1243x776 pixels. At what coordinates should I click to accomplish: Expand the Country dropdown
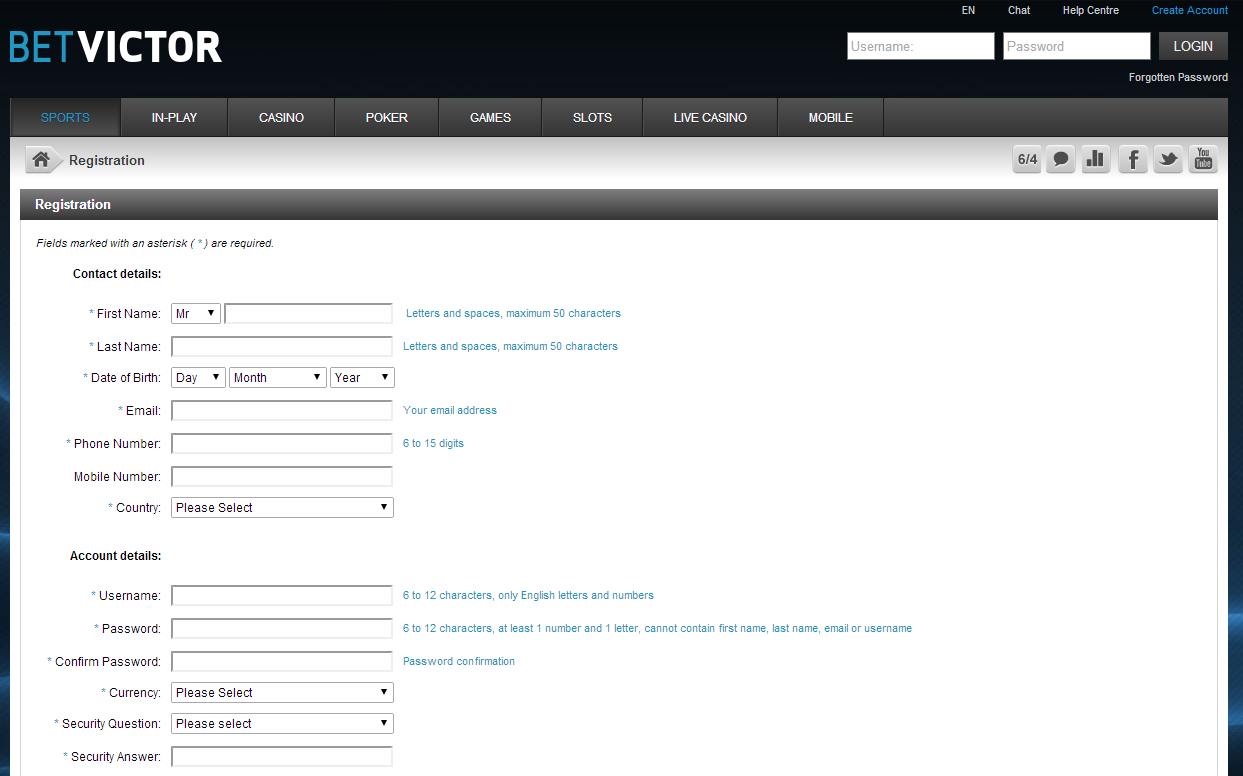tap(282, 508)
